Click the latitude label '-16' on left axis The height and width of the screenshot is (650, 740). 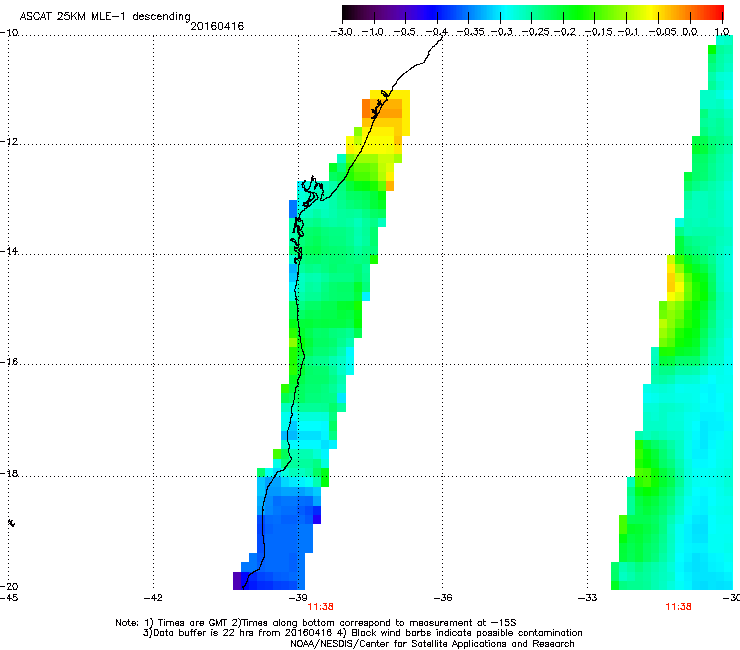click(x=9, y=362)
